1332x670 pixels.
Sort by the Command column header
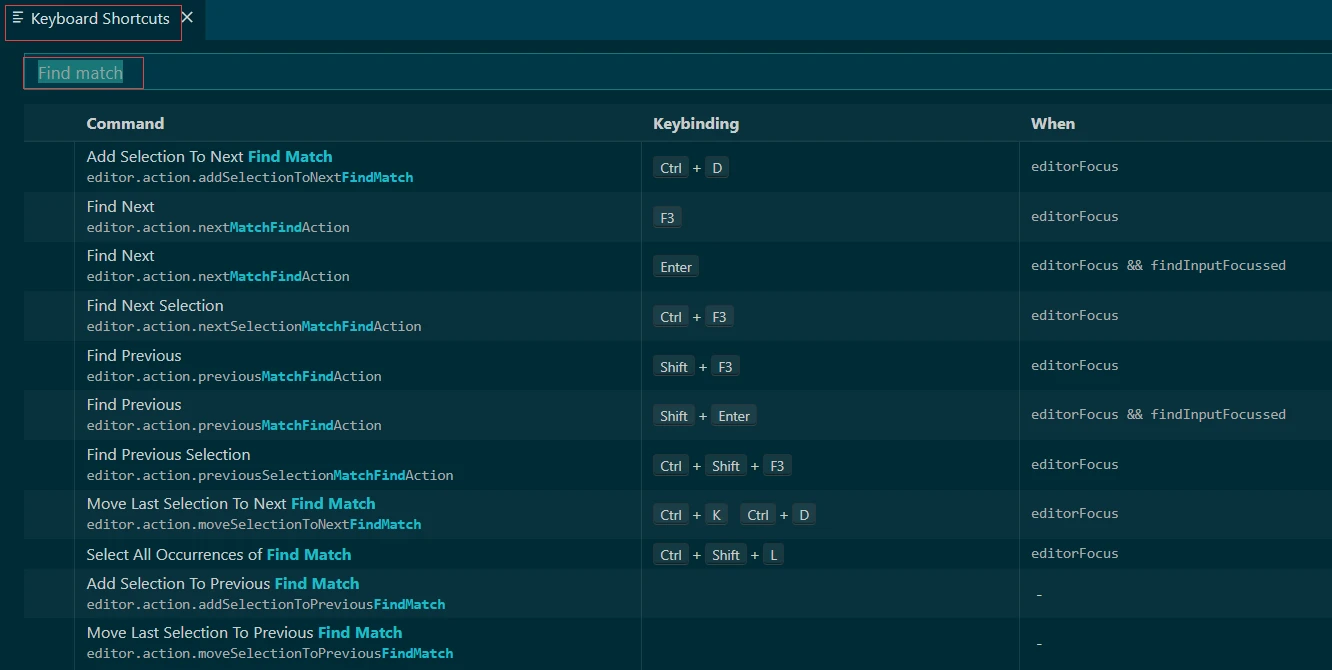pos(125,124)
